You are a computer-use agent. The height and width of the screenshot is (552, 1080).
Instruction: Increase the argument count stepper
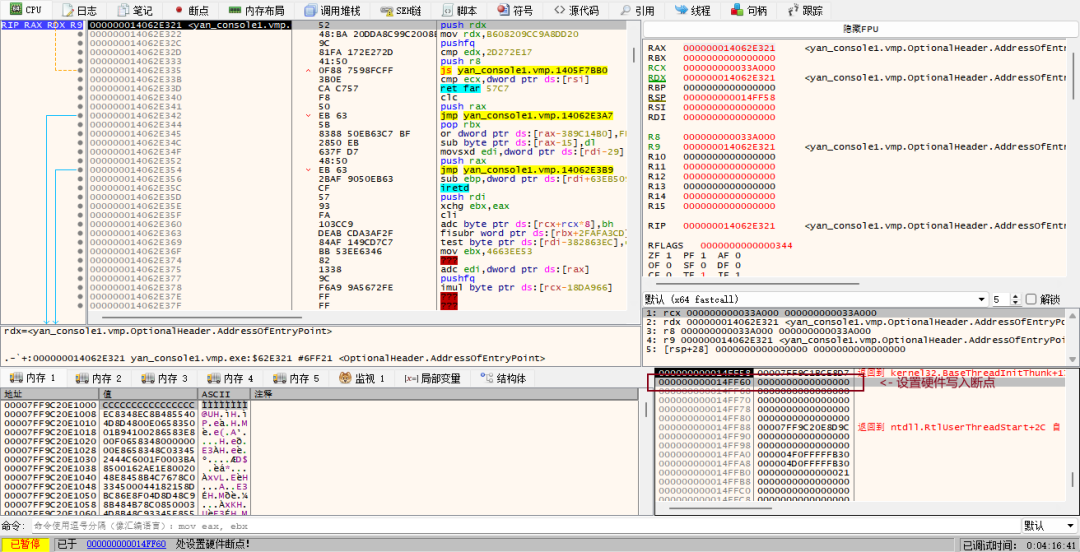coord(1016,296)
